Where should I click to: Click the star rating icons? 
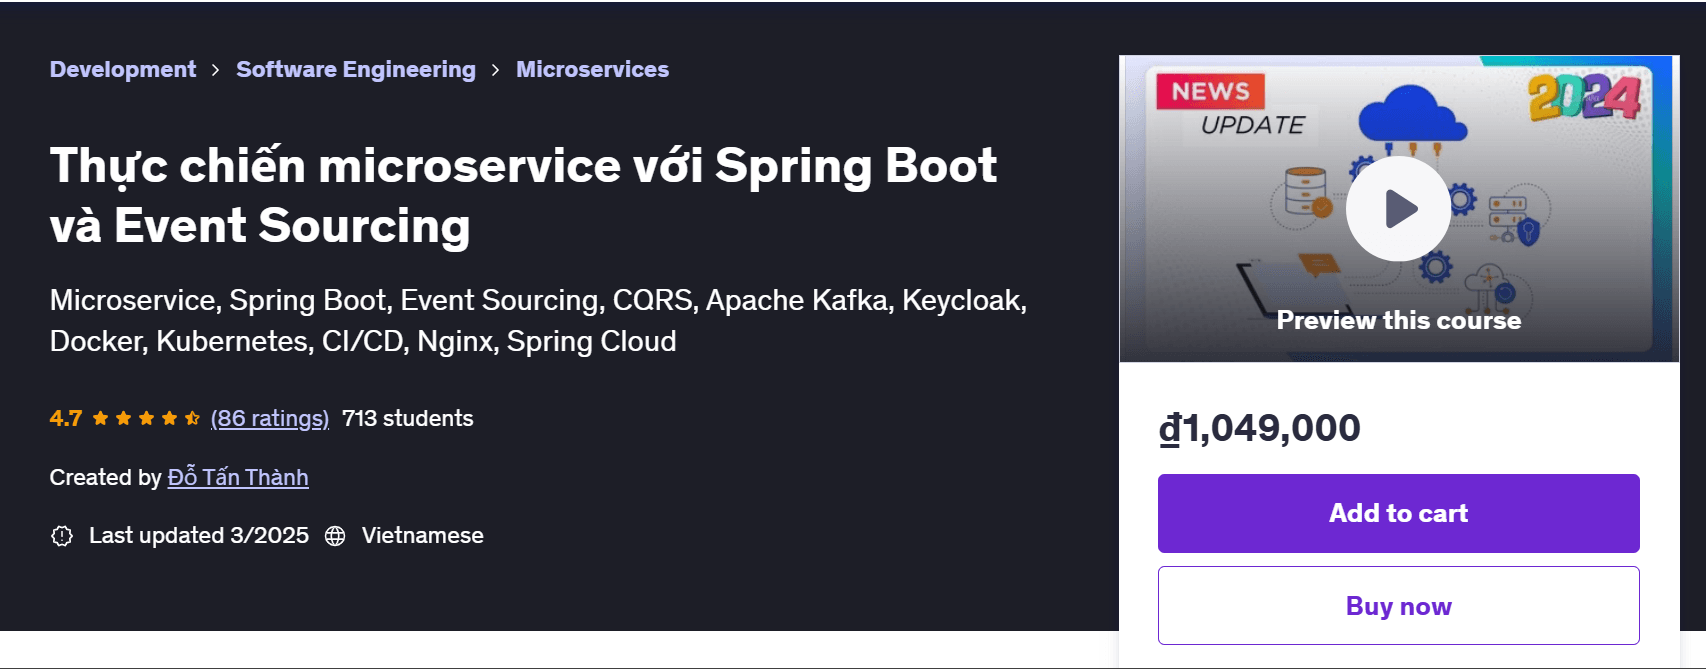pyautogui.click(x=146, y=418)
